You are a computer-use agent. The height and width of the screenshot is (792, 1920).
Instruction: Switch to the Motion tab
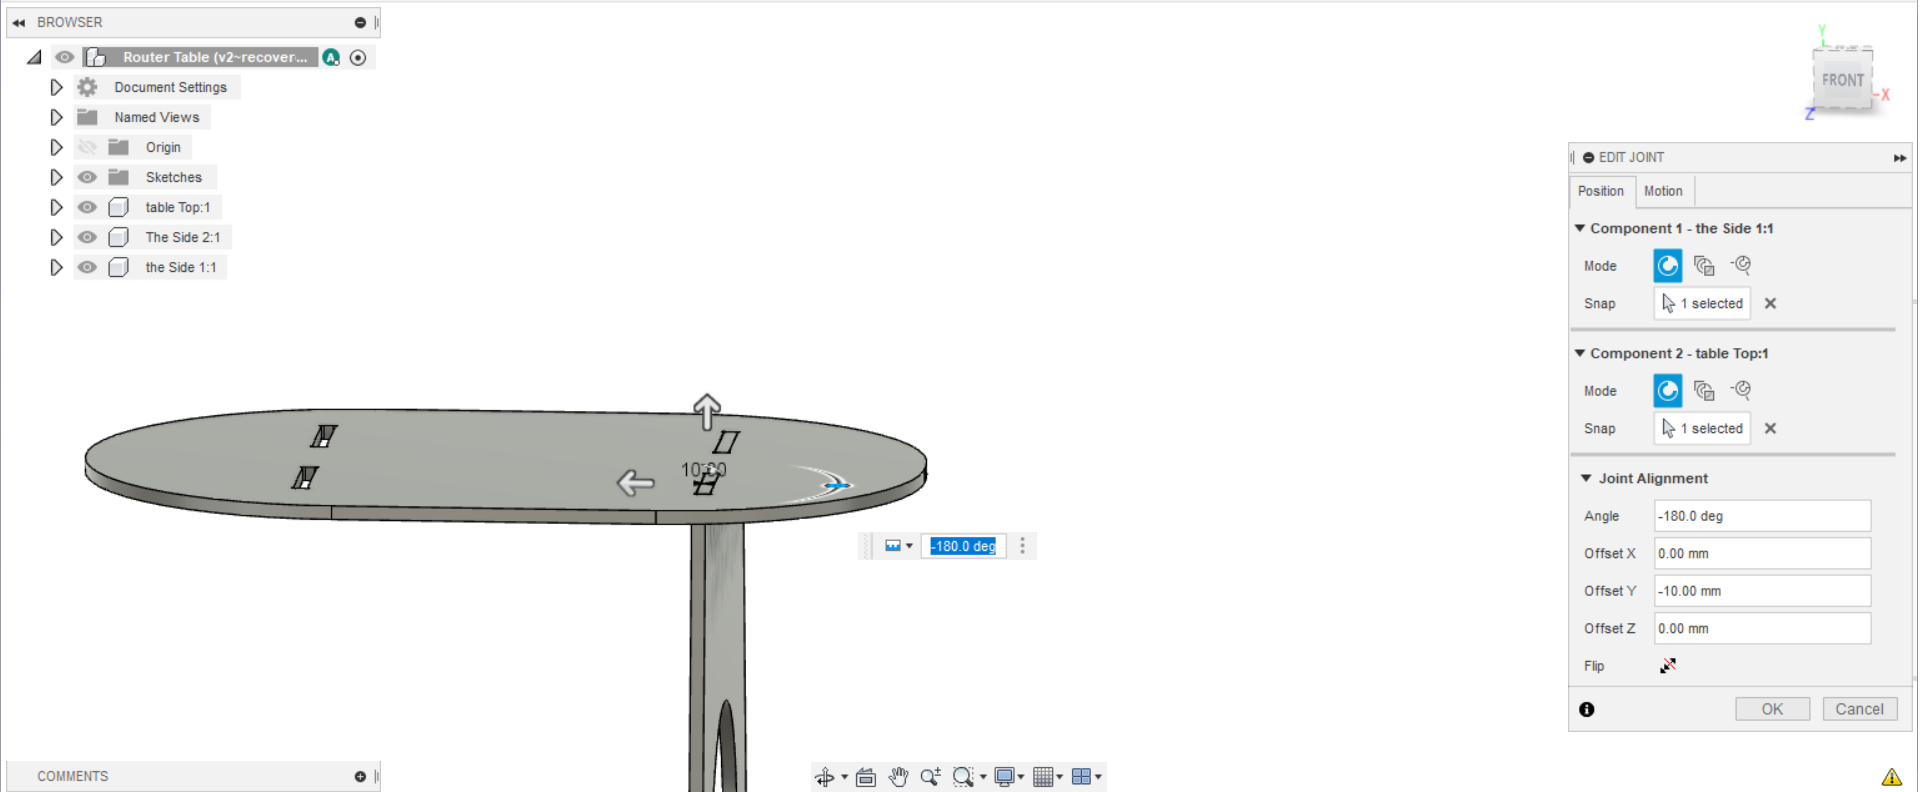click(x=1663, y=191)
